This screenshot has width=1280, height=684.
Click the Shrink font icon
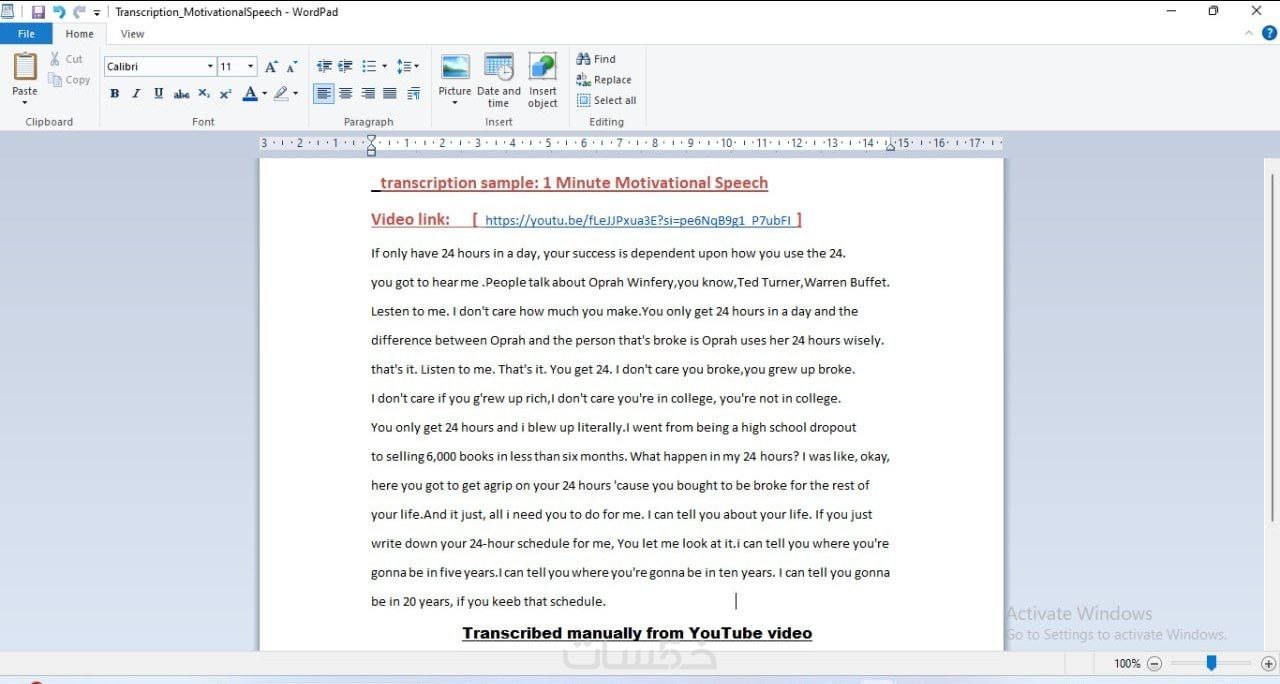(x=292, y=67)
